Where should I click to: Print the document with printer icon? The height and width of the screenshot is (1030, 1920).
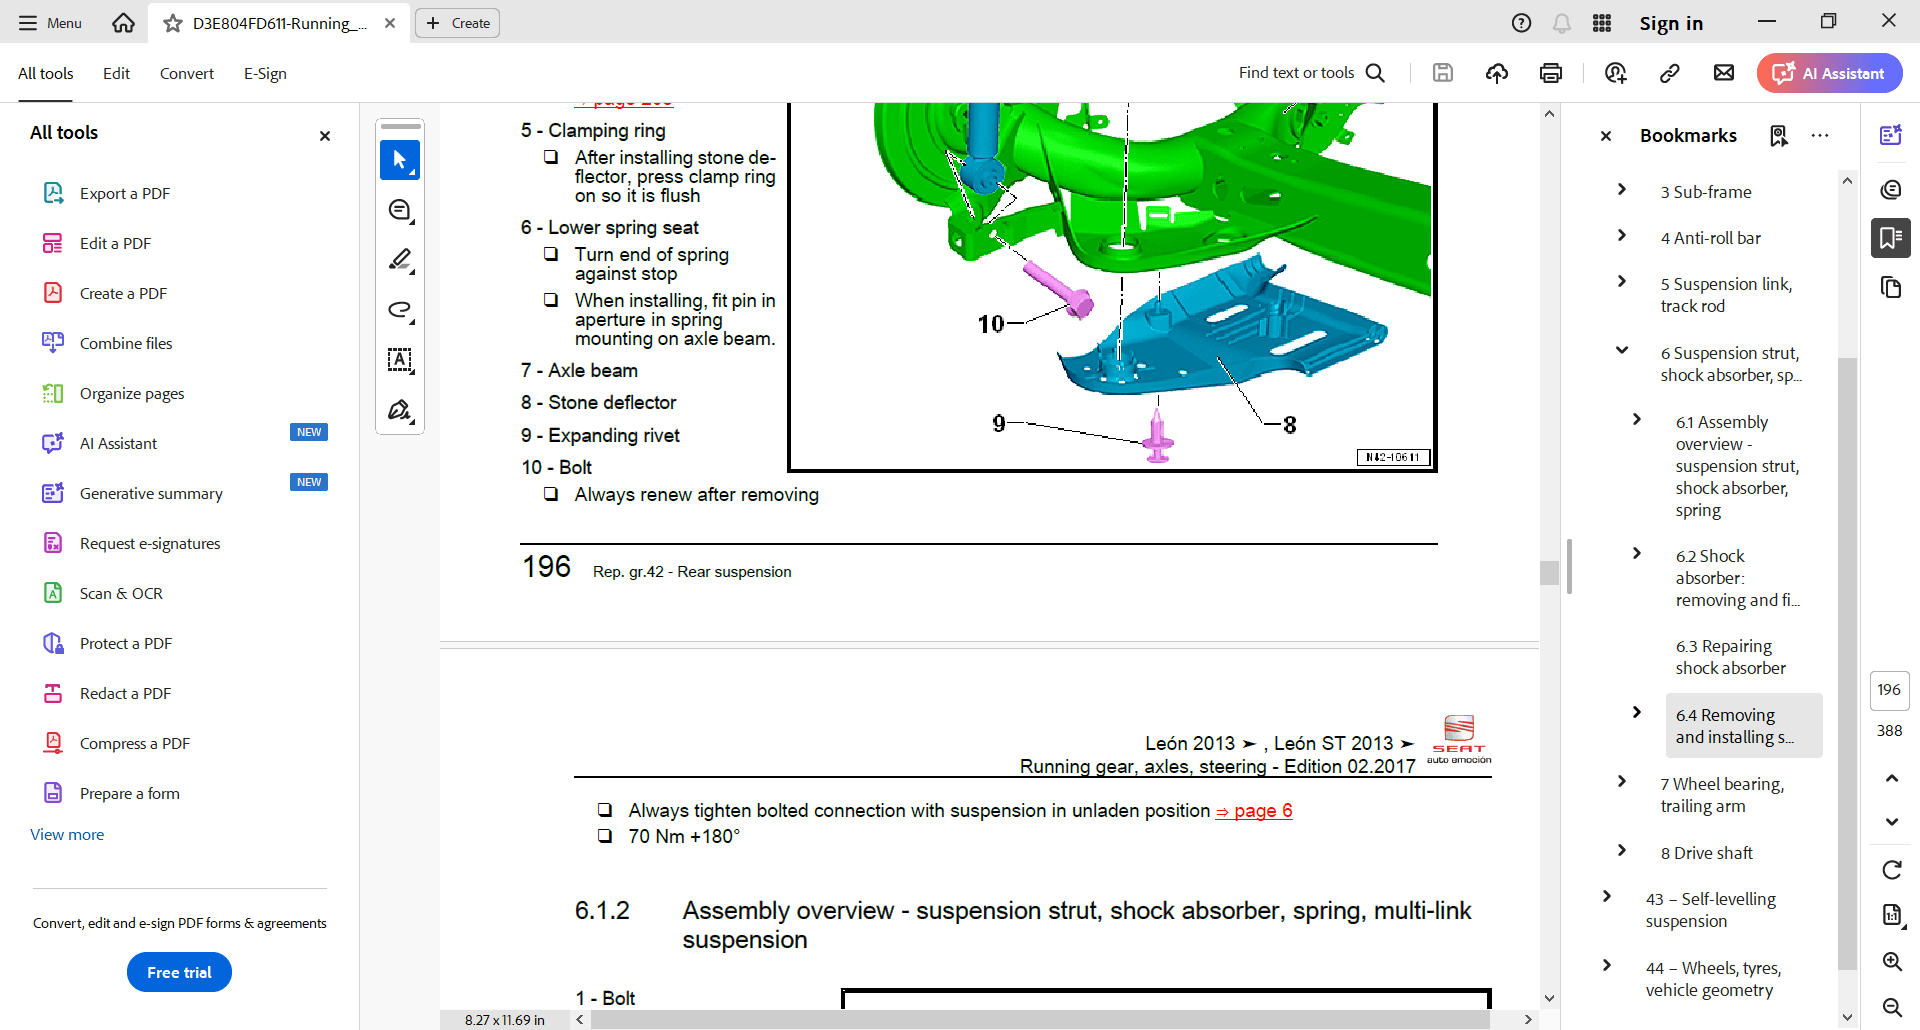coord(1551,72)
